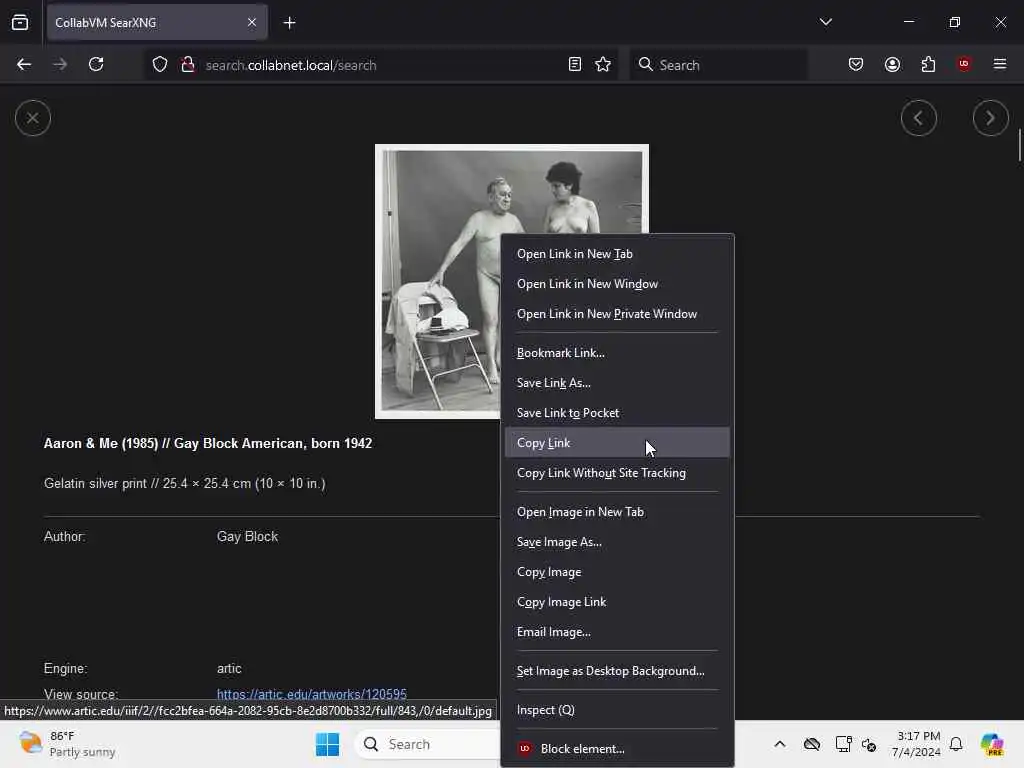Click Gelatin silver print description text
1024x768 pixels.
pos(185,483)
